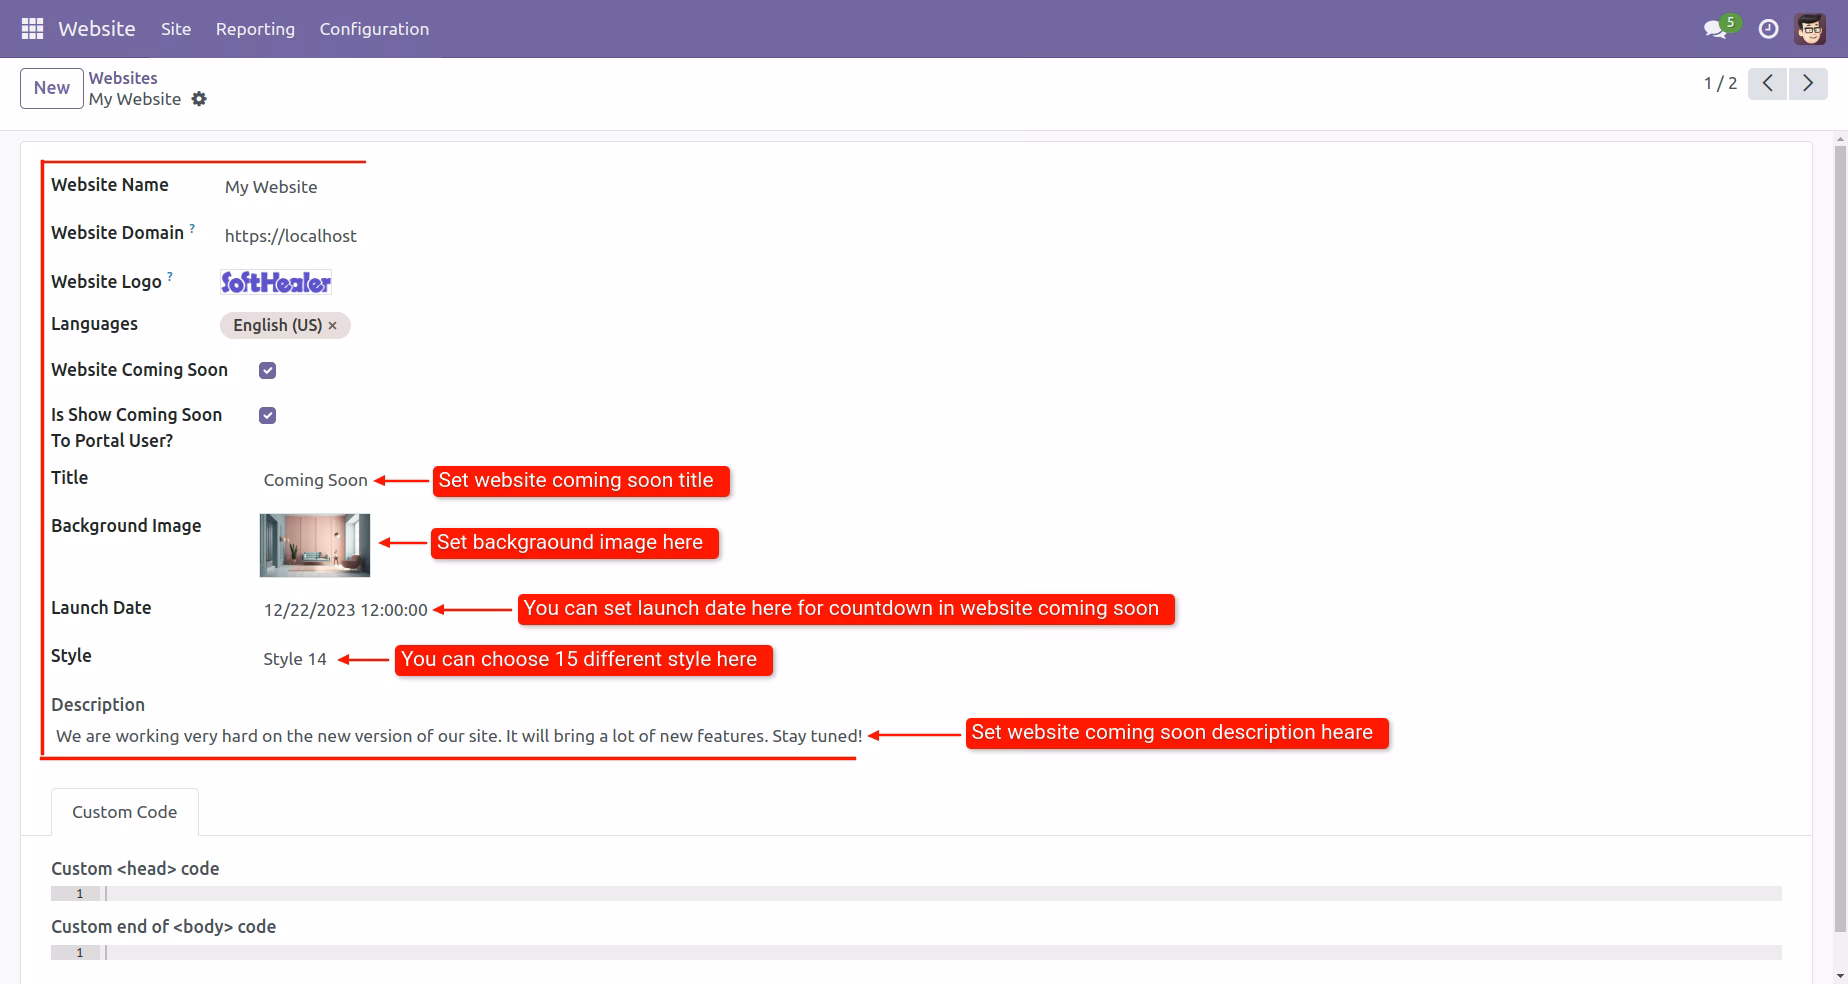
Task: Click the user avatar icon
Action: [x=1810, y=29]
